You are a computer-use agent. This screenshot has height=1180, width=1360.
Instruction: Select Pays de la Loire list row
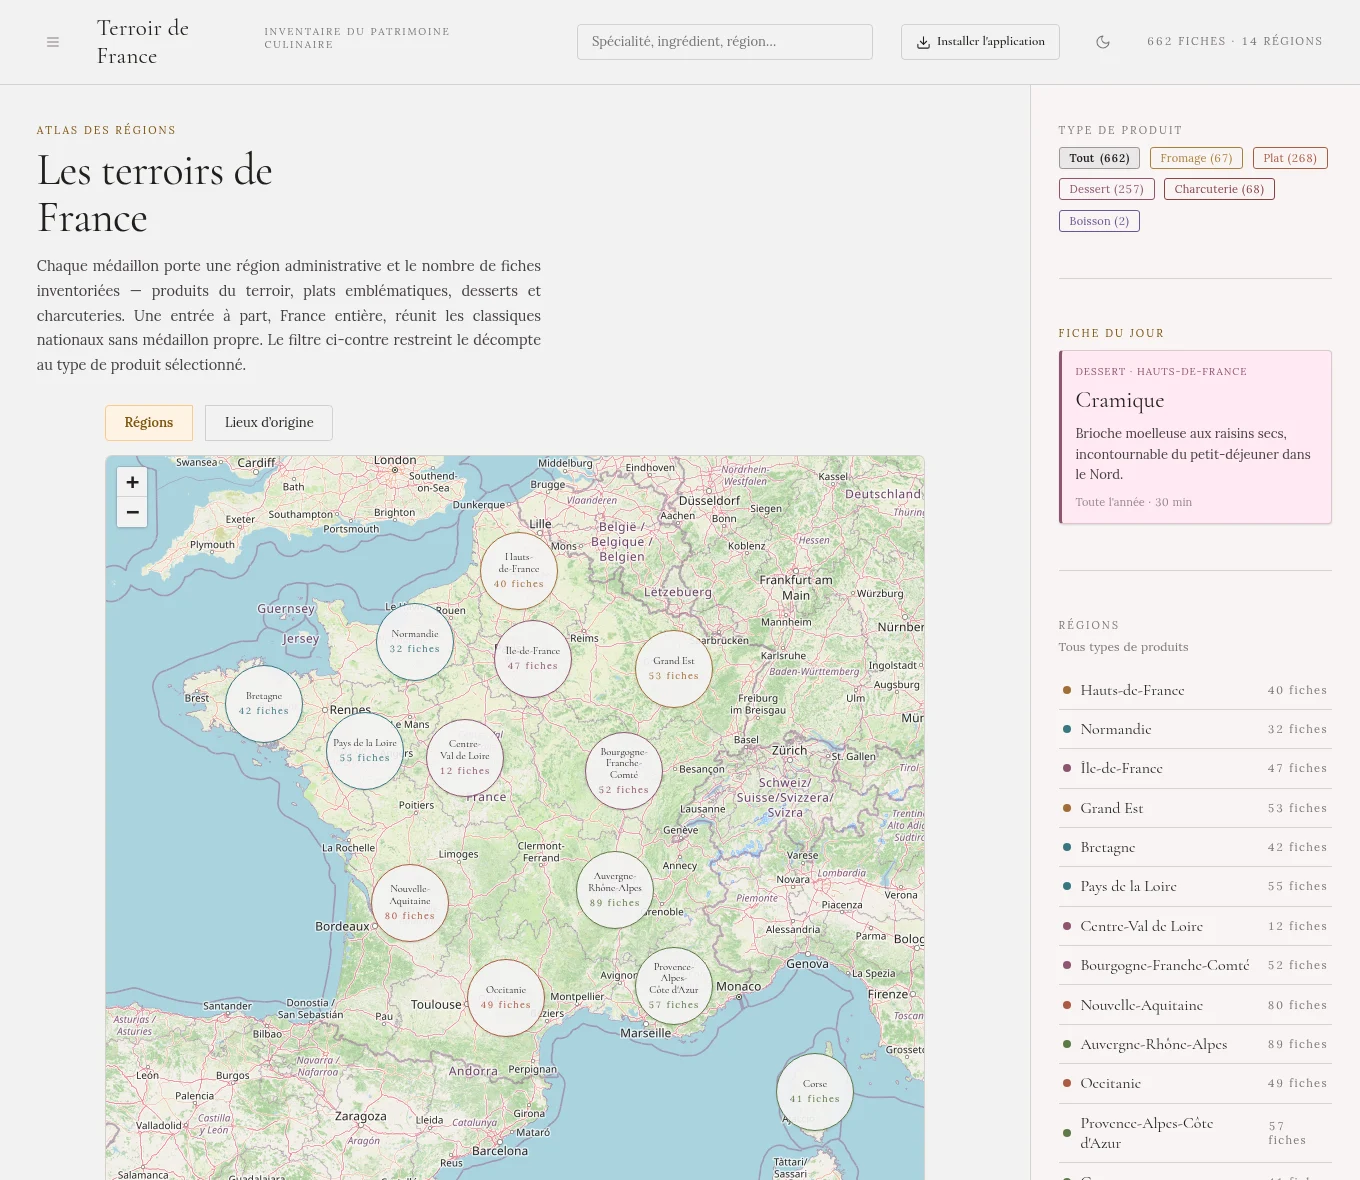1195,886
